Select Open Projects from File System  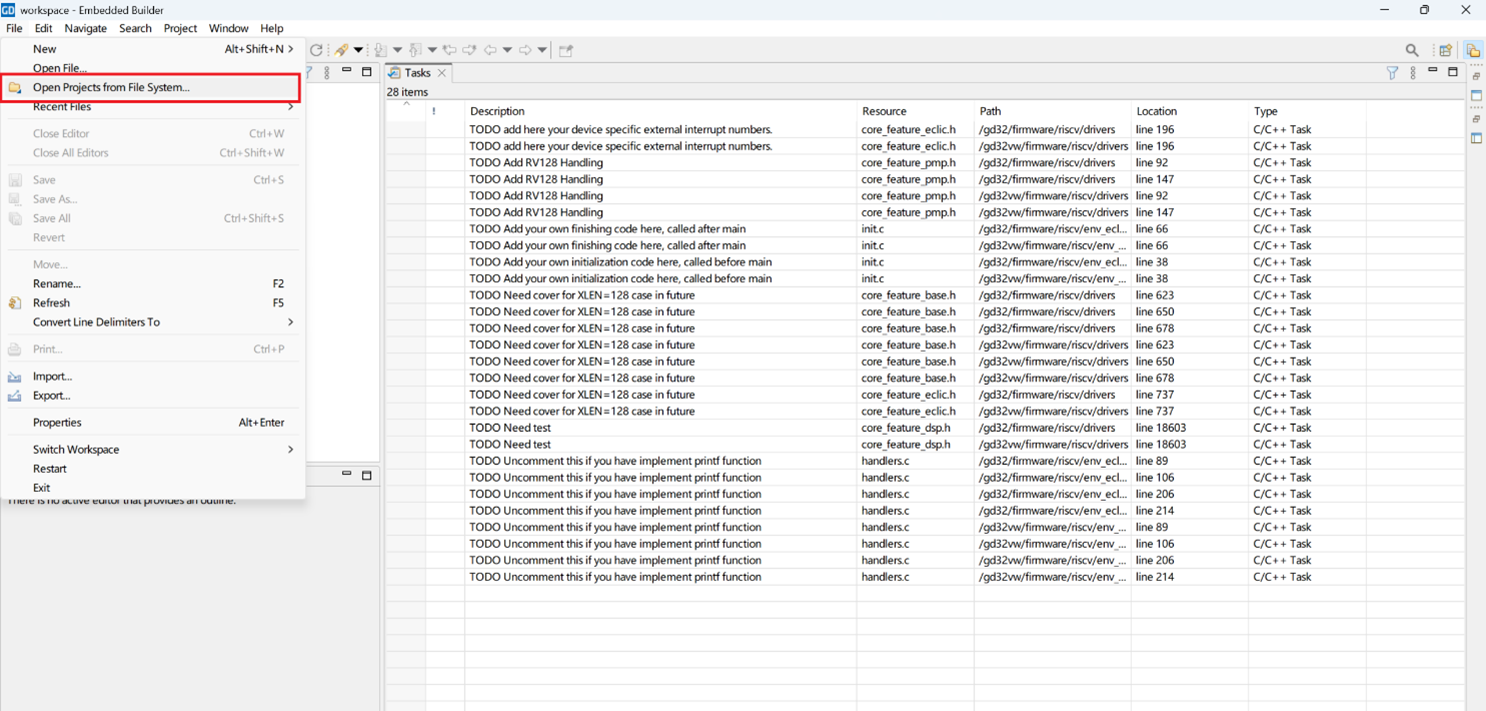tap(111, 88)
